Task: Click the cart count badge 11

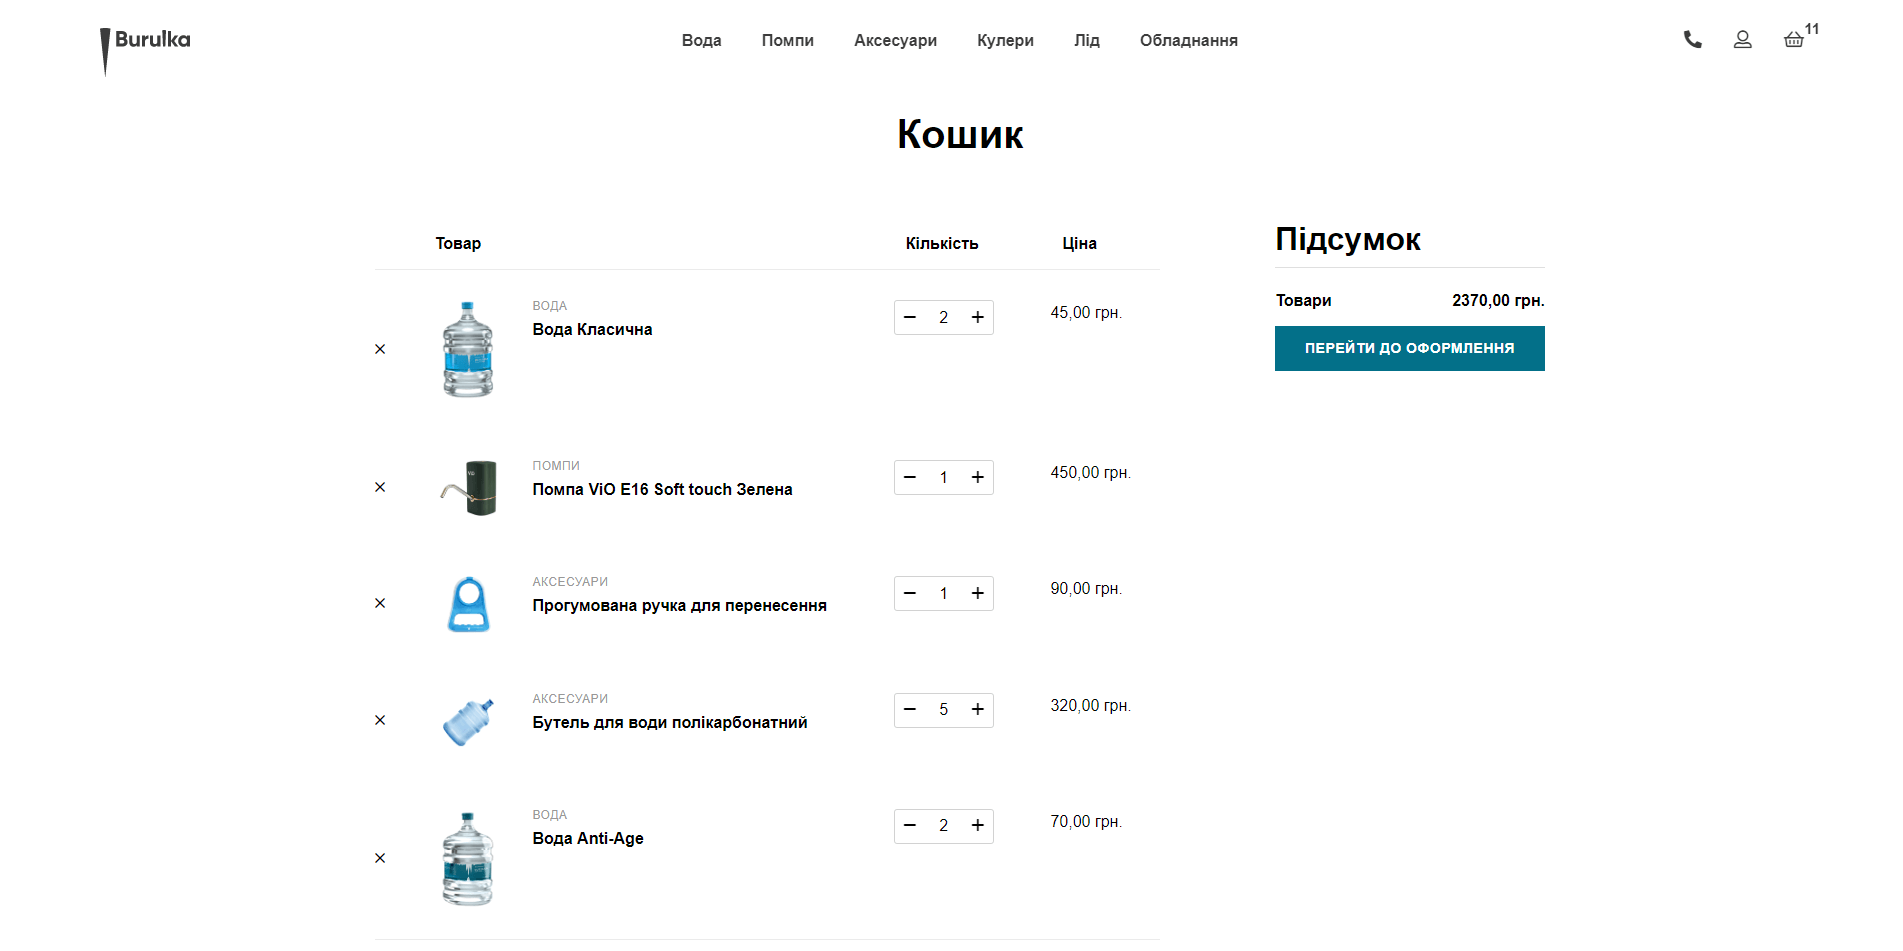Action: tap(1812, 29)
